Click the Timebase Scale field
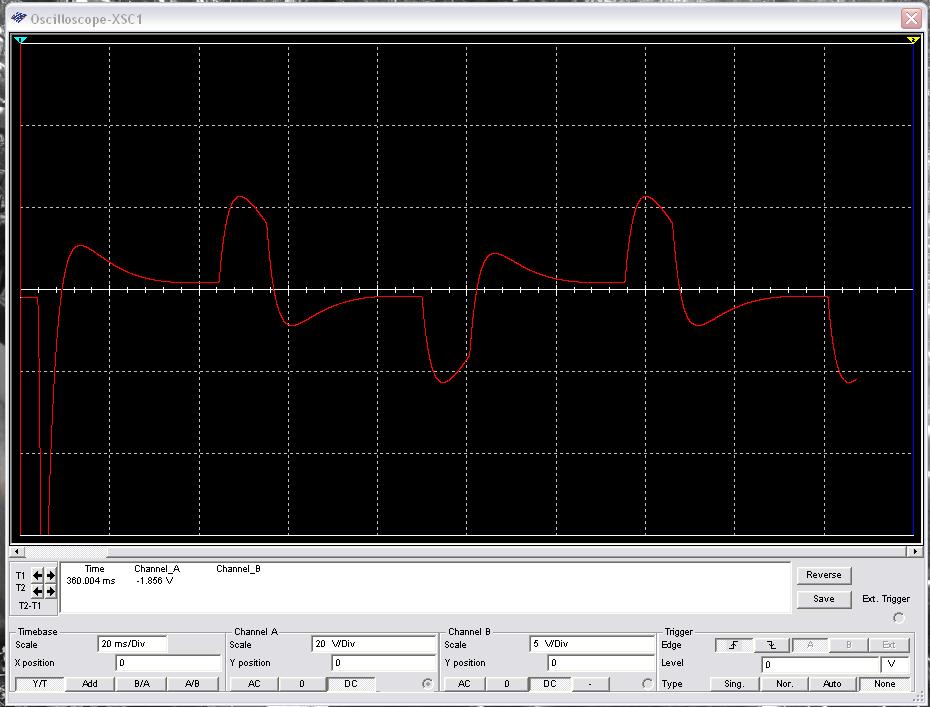Viewport: 930px width, 707px height. (x=132, y=645)
